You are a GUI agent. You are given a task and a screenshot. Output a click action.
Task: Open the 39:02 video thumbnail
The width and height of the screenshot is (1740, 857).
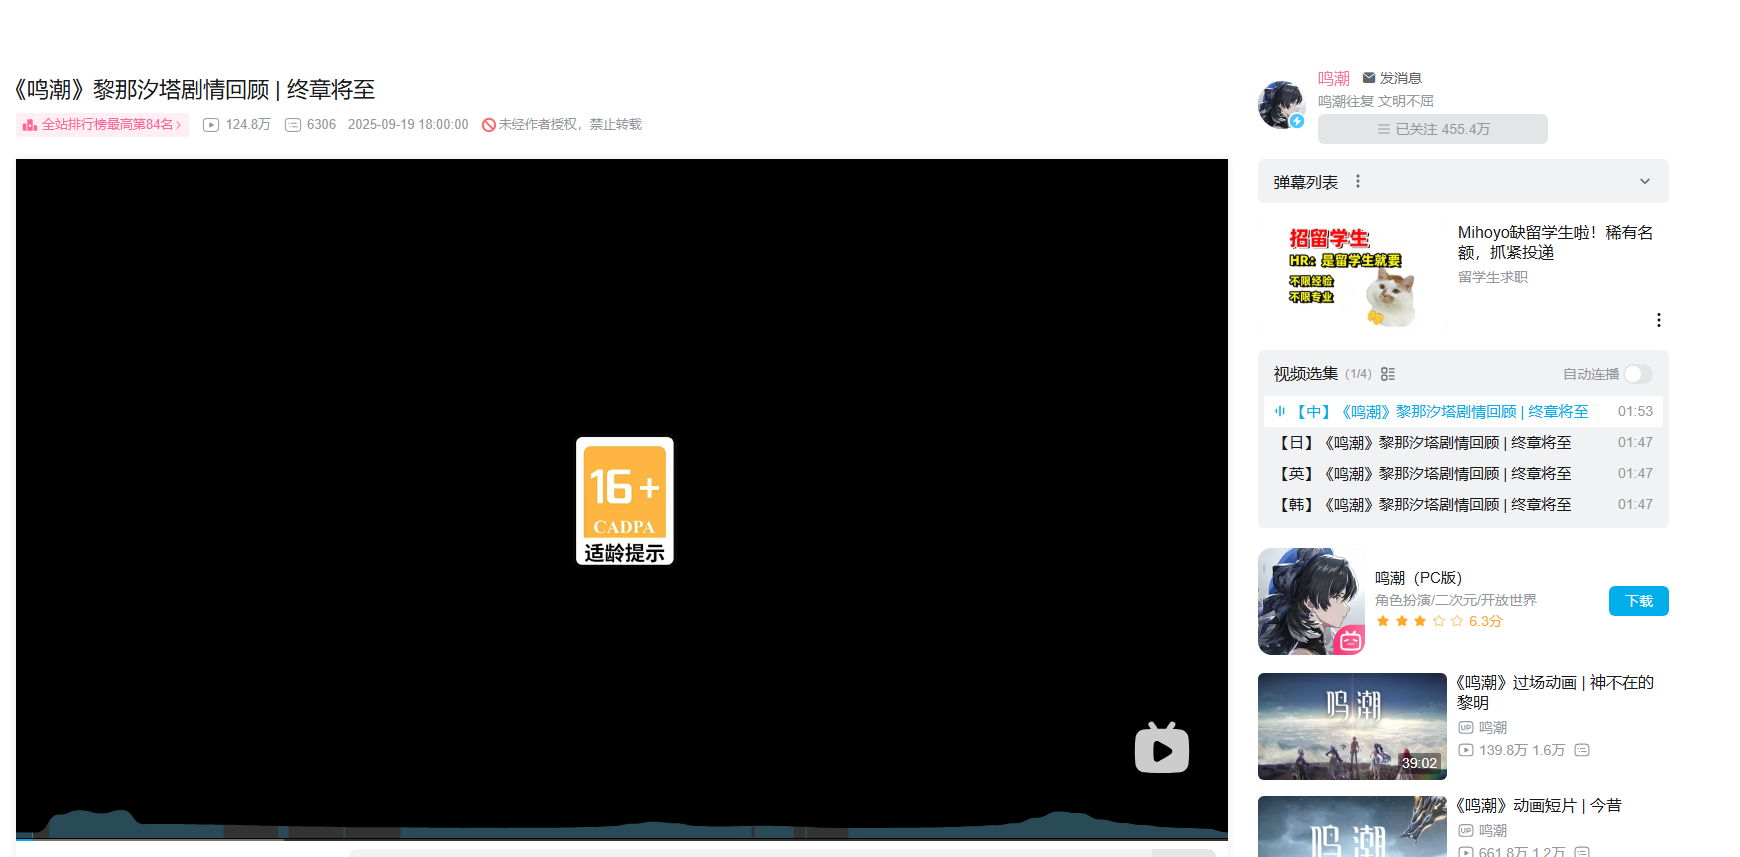point(1352,726)
